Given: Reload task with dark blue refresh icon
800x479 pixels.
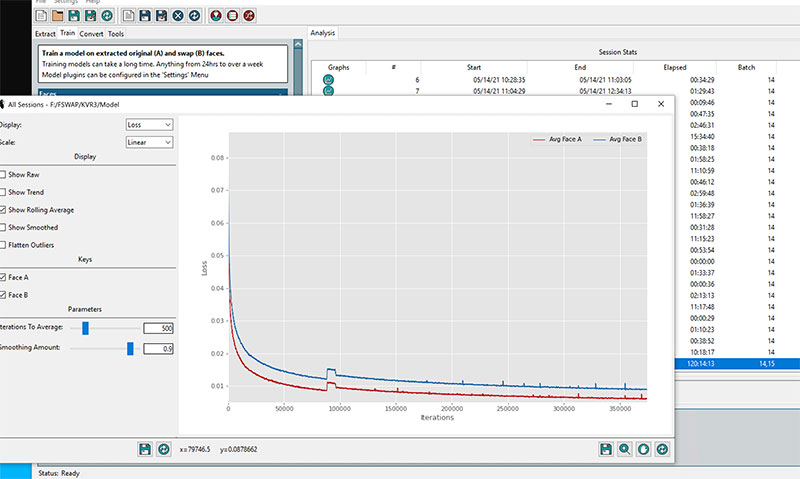Looking at the screenshot, I should pos(194,16).
